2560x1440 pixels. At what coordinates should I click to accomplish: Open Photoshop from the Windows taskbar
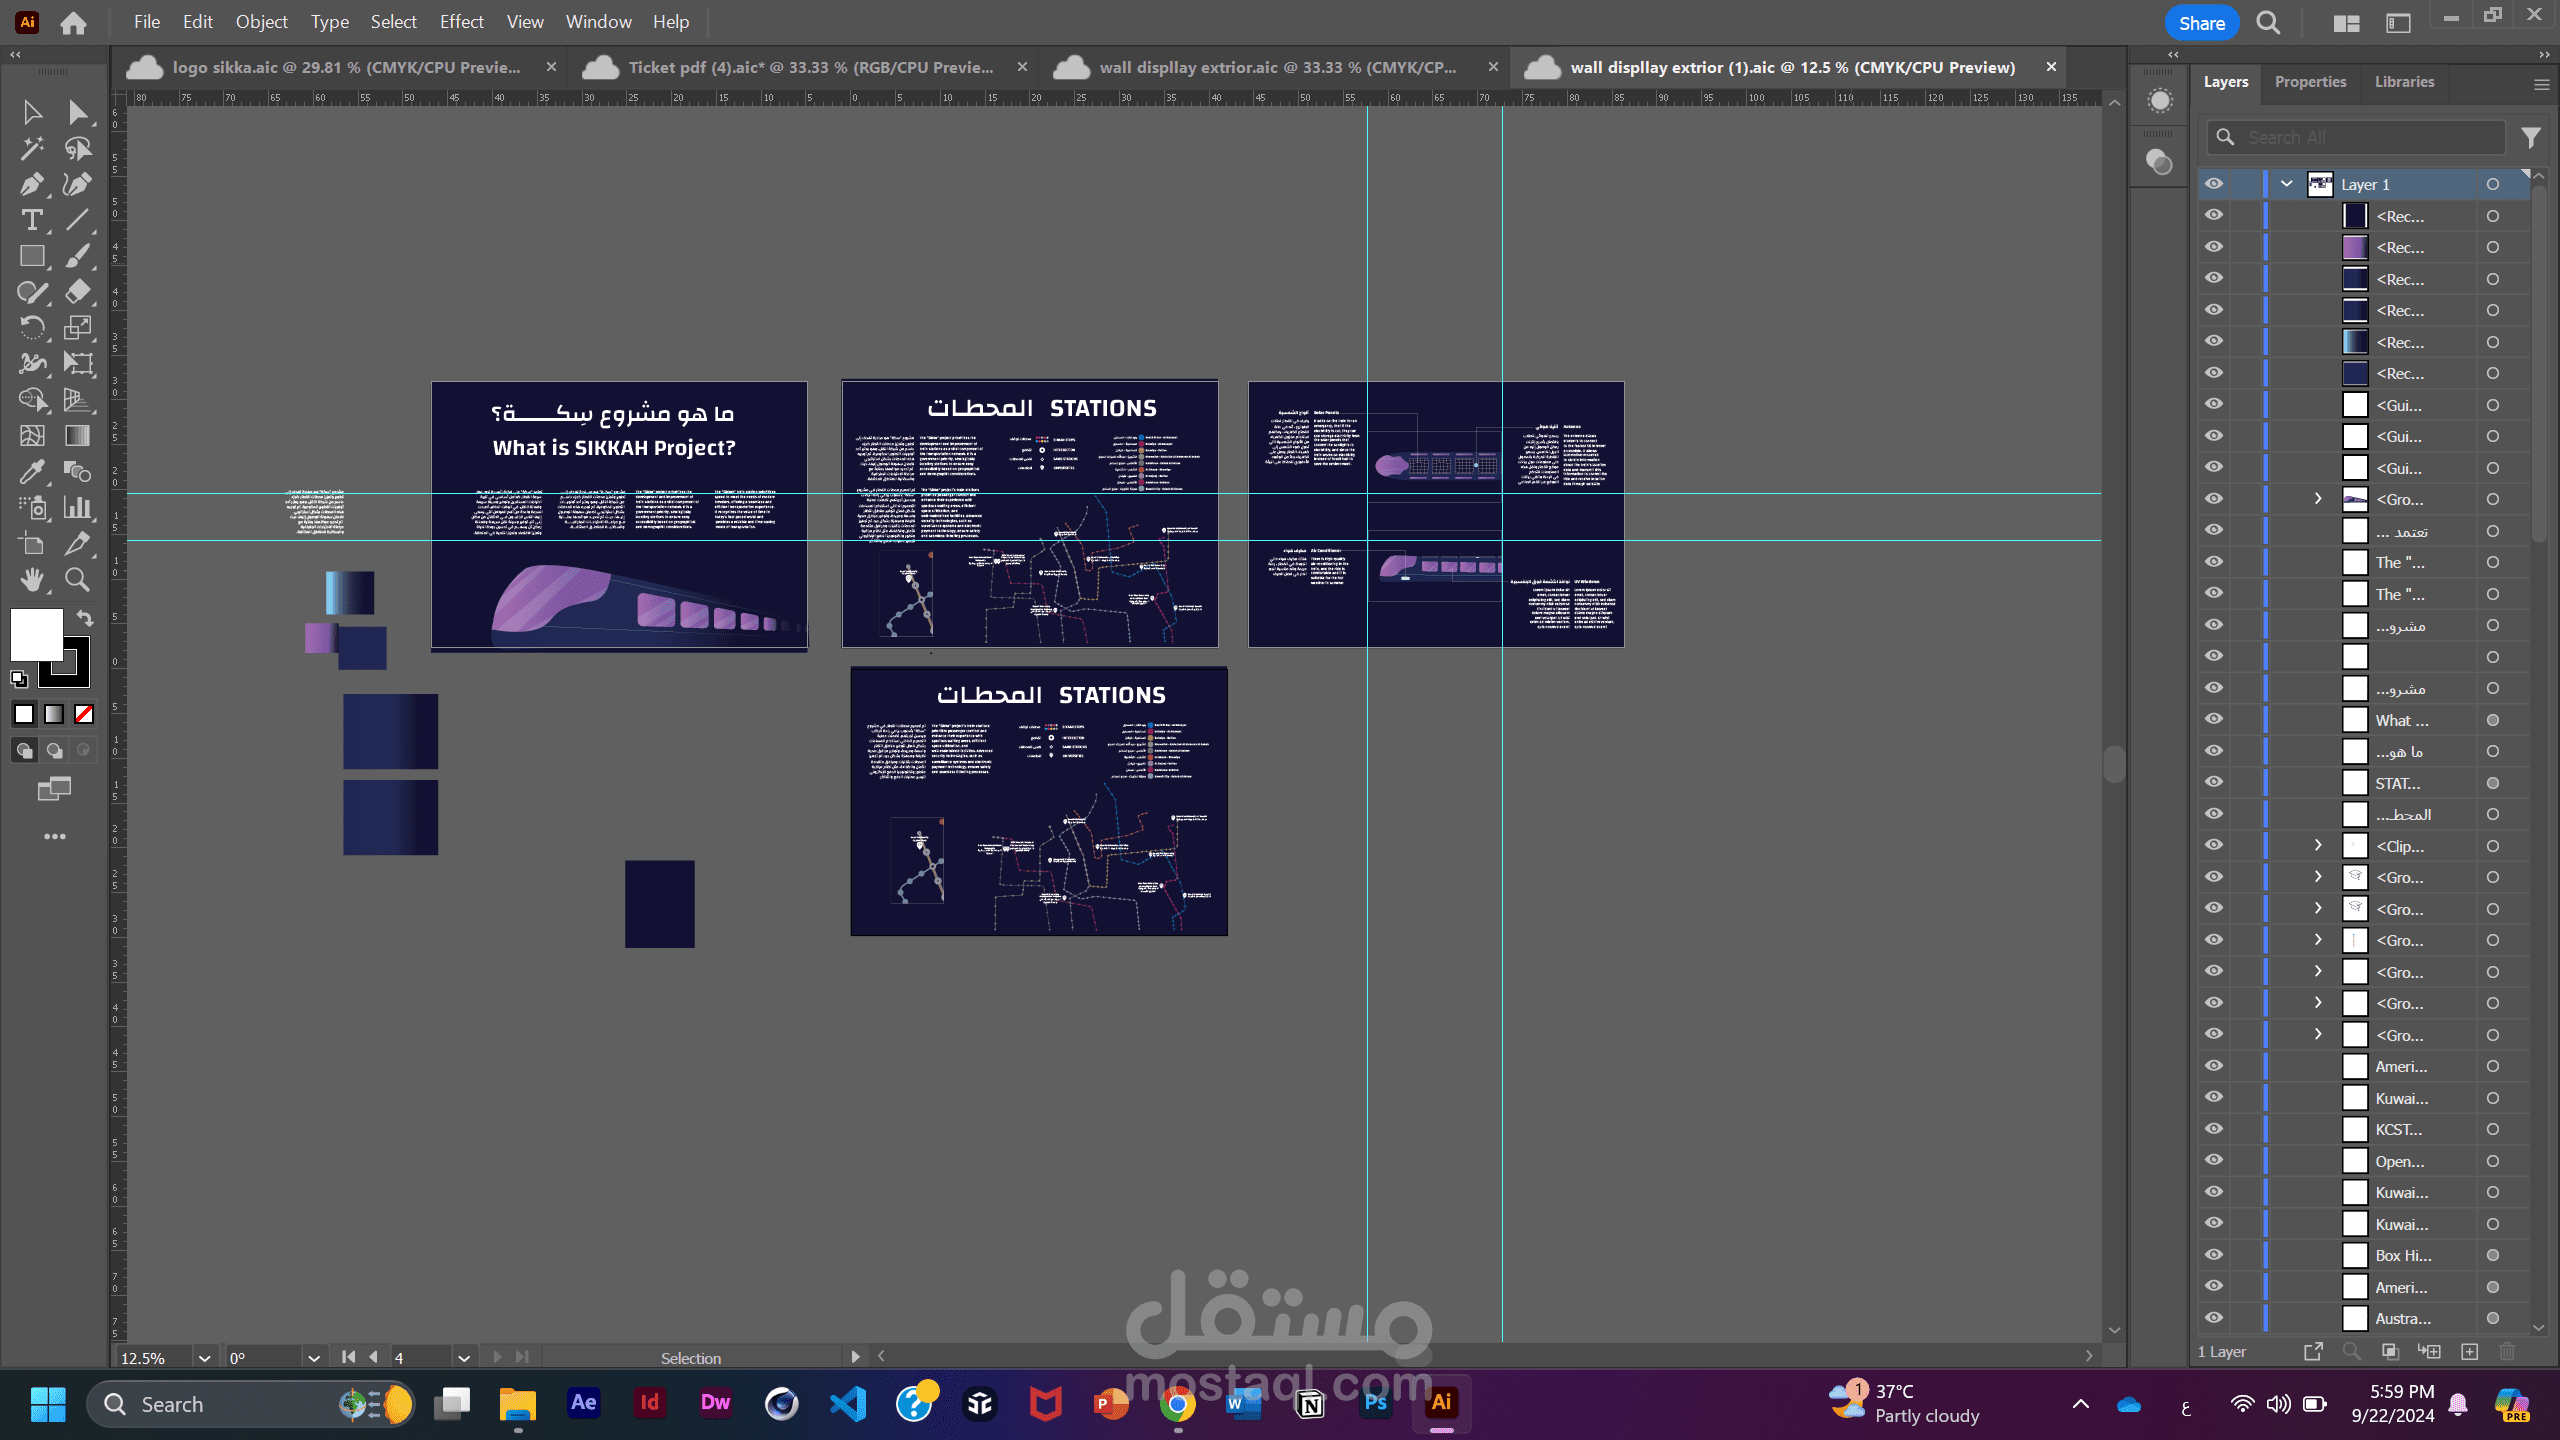(x=1375, y=1403)
